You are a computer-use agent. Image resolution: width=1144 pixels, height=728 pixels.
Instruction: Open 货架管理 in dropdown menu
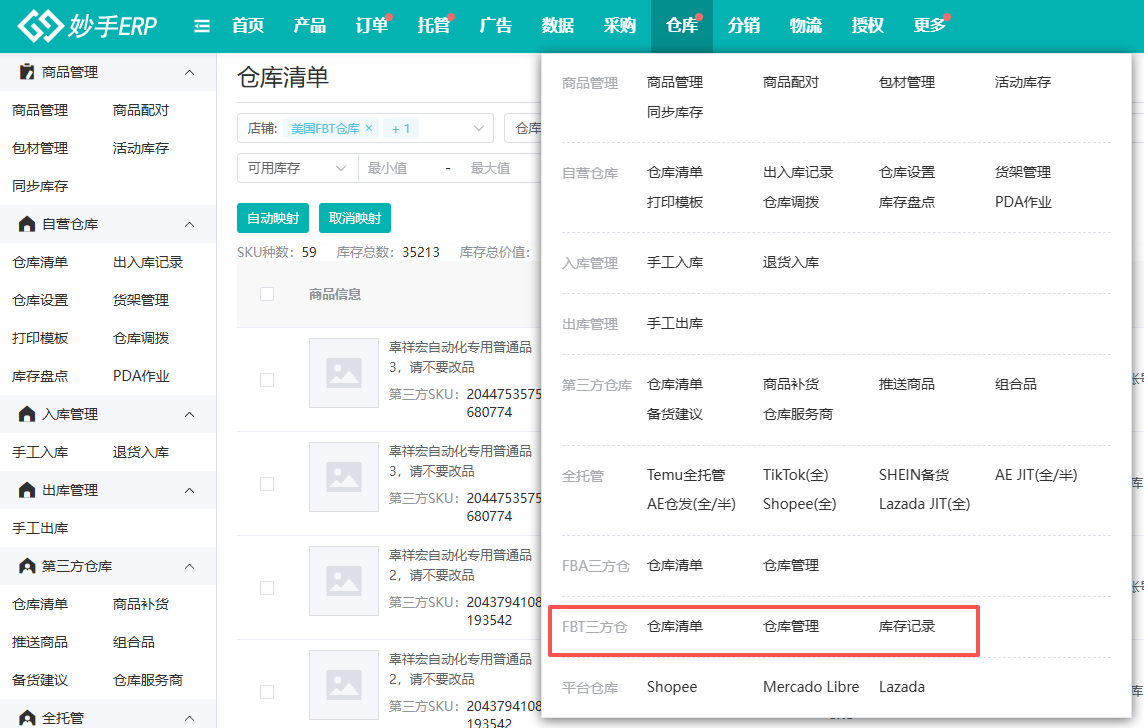point(1023,172)
